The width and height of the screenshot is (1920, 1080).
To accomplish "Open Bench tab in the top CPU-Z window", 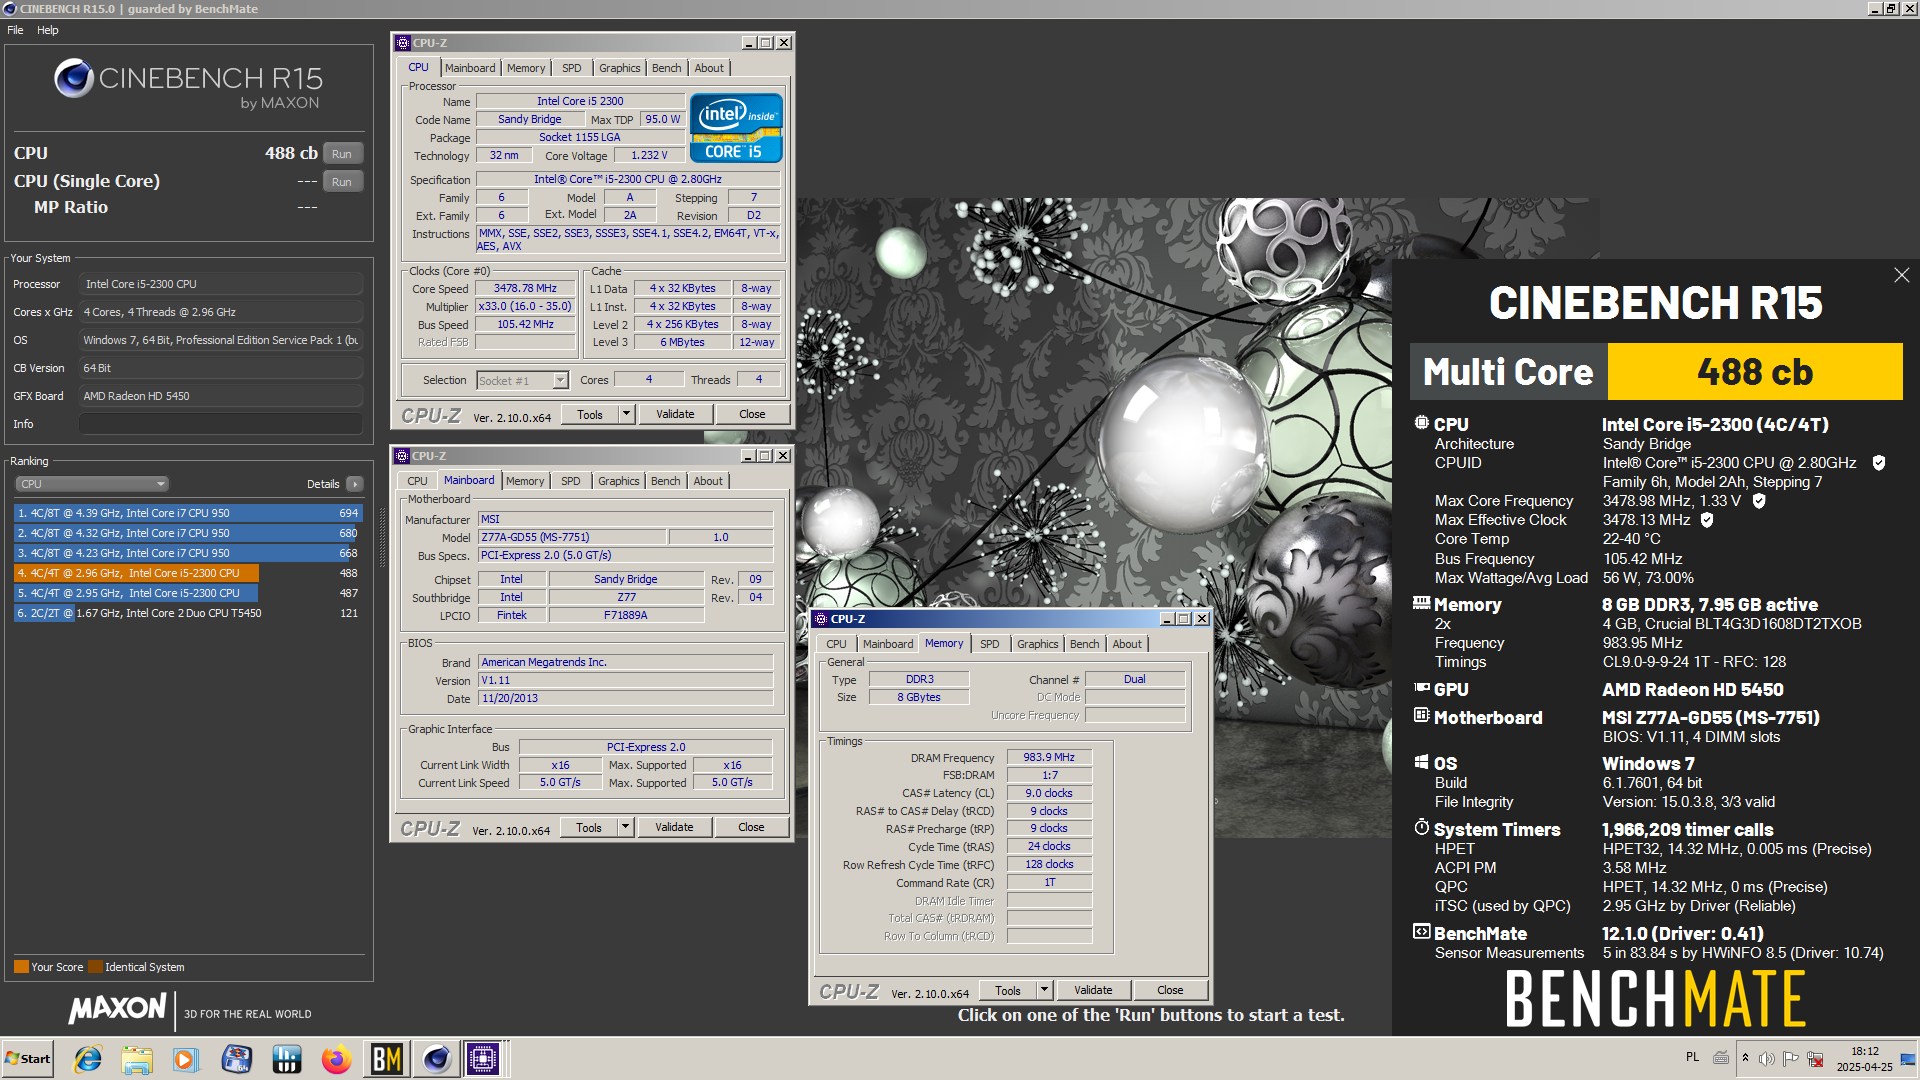I will tap(666, 68).
